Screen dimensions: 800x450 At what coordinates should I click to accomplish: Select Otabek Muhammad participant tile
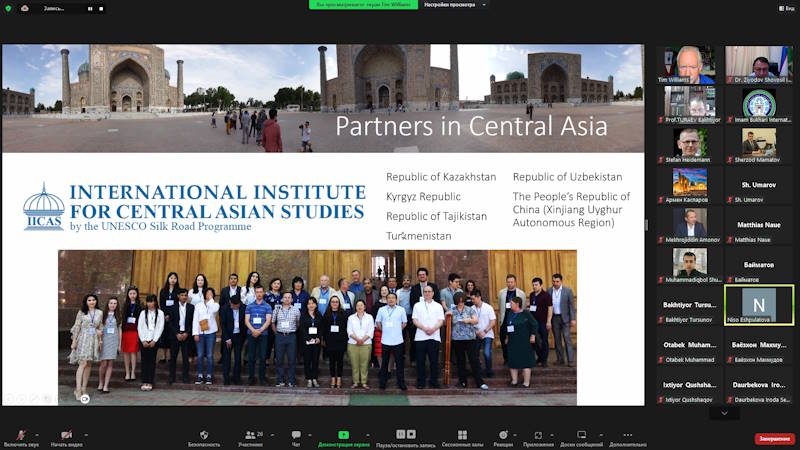(689, 345)
